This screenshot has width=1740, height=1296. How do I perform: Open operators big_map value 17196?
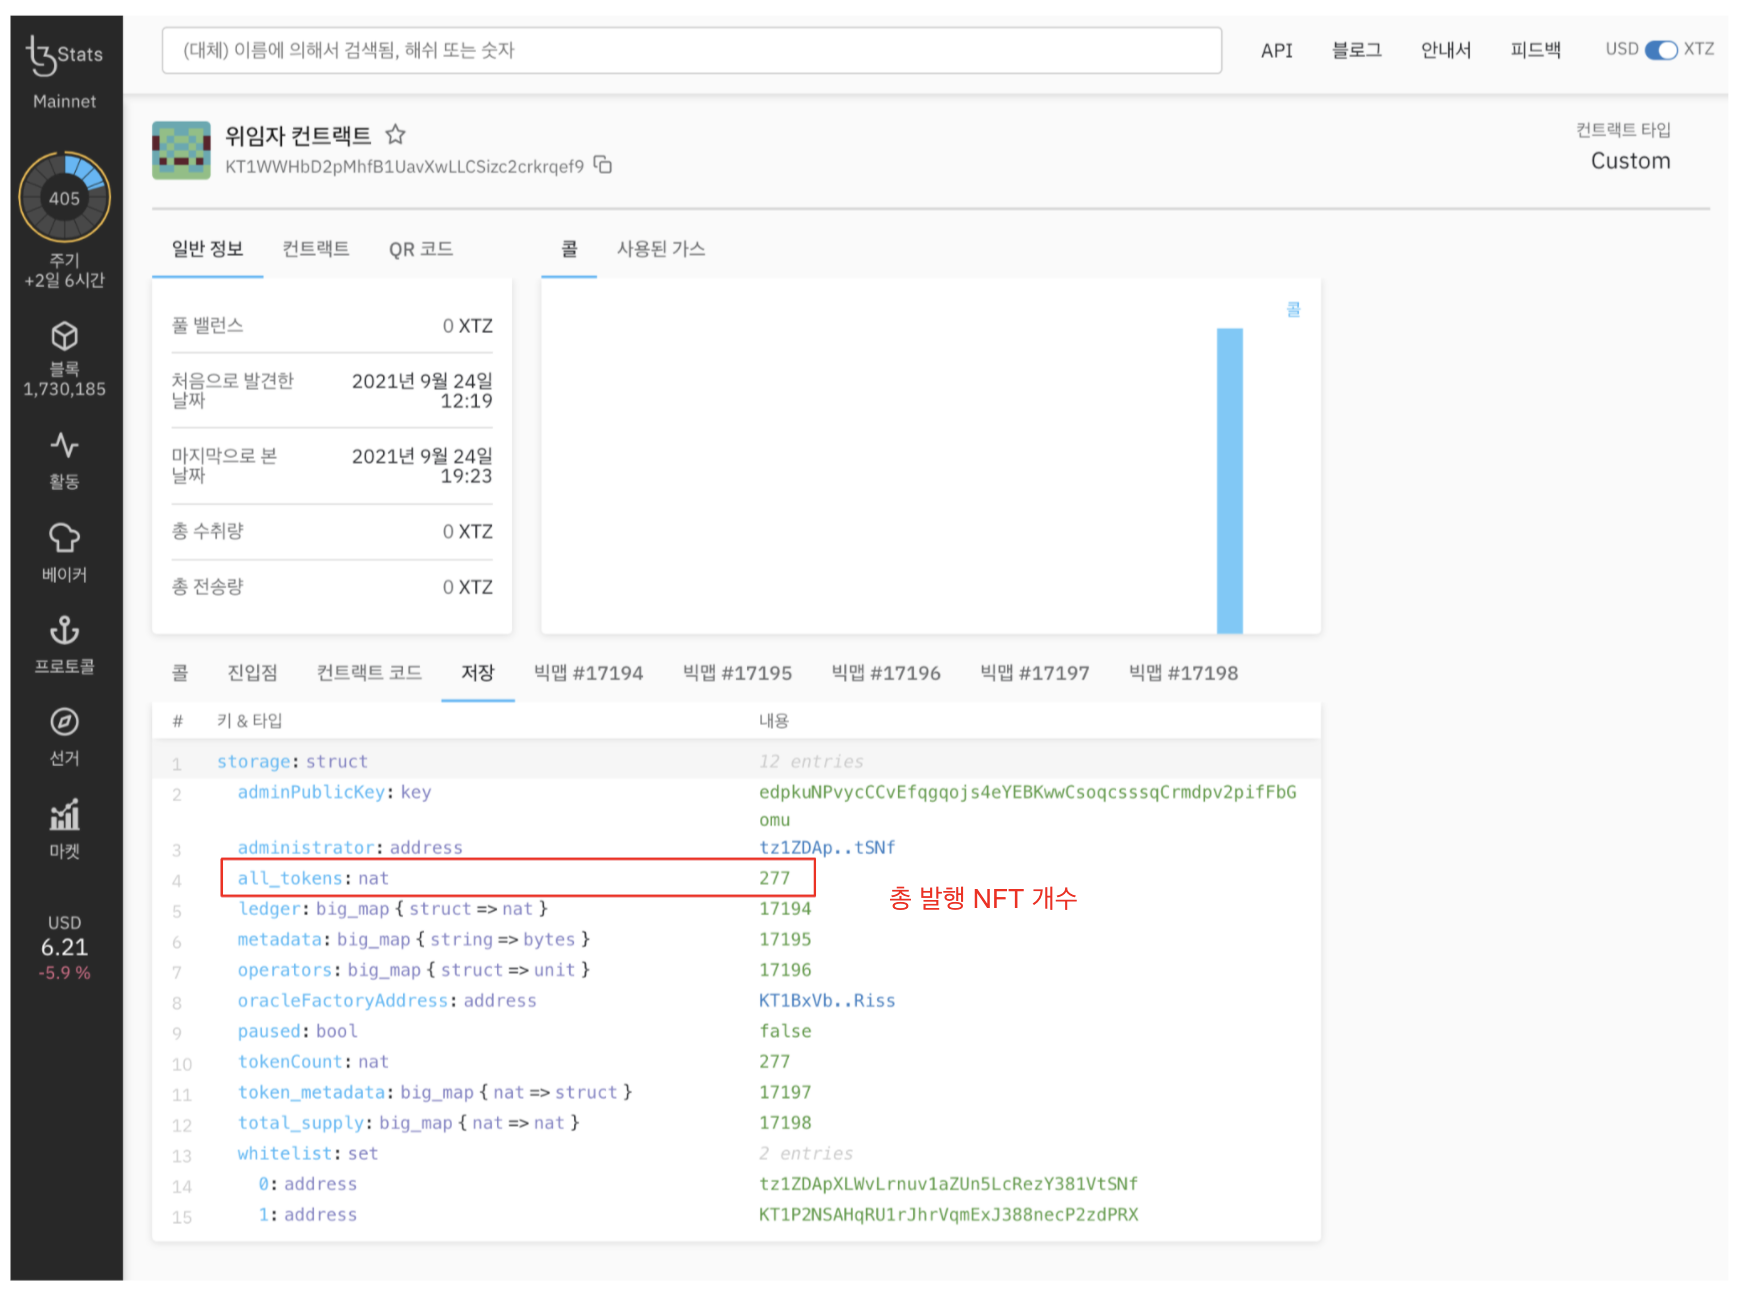785,970
